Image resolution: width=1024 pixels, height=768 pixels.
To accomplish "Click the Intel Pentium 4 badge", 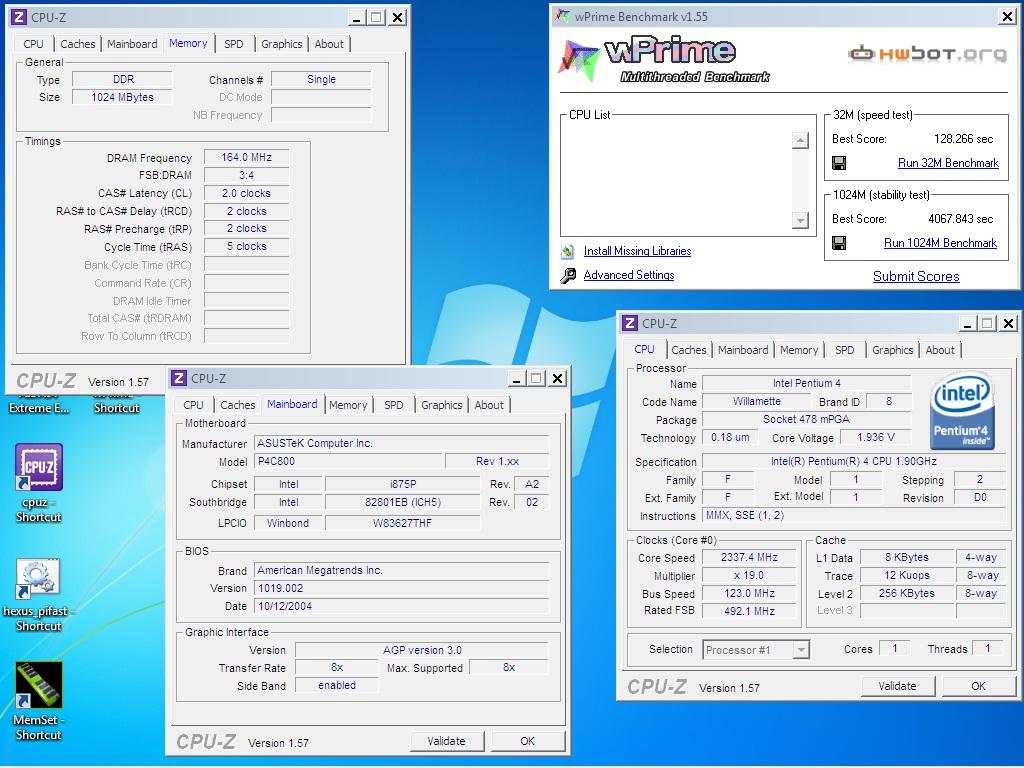I will pos(962,410).
